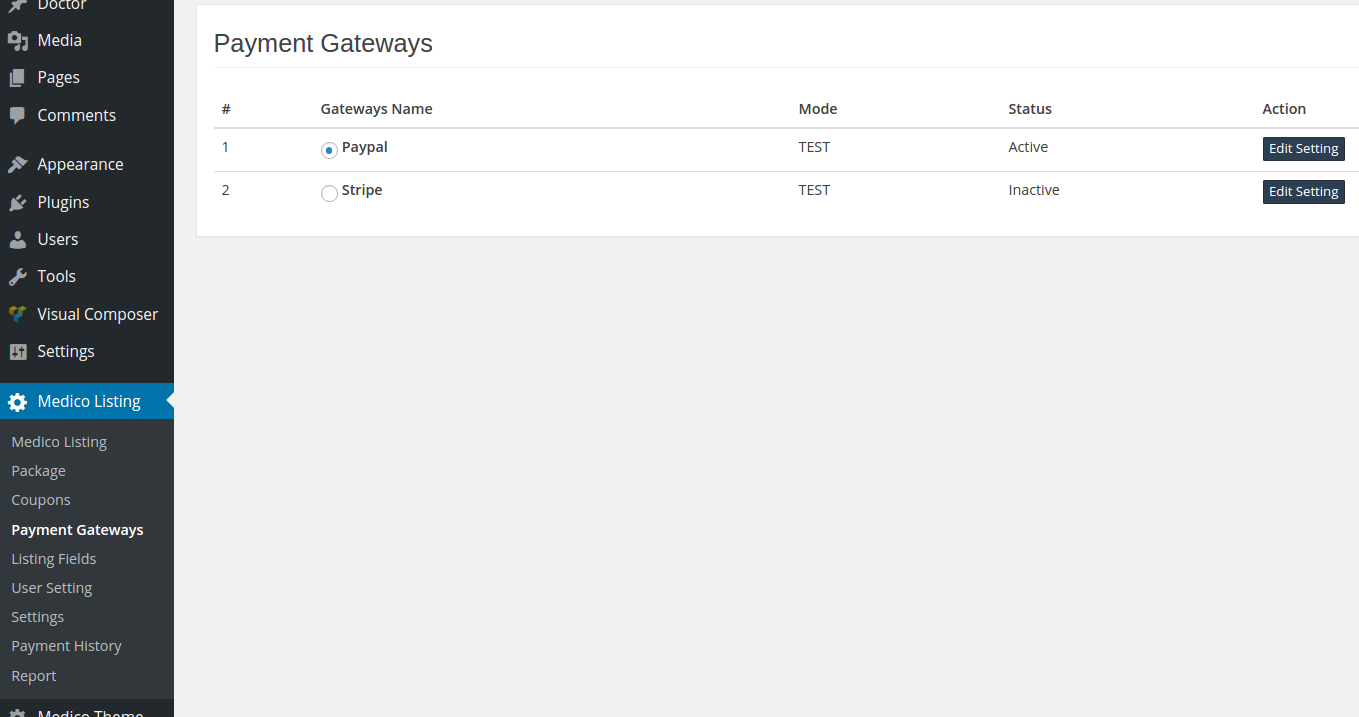Click the Plugins plug icon
Screen dimensions: 1359x717
coord(17,202)
